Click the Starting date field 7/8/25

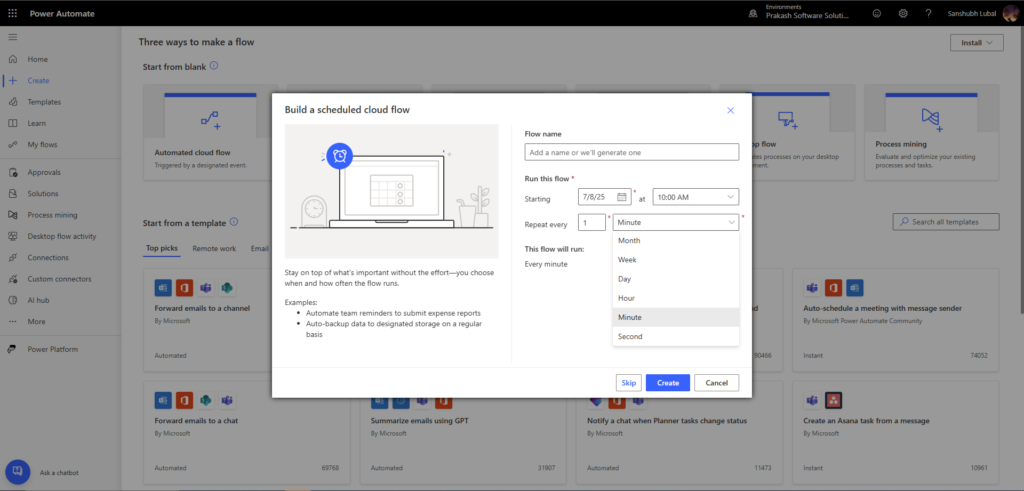pos(605,197)
